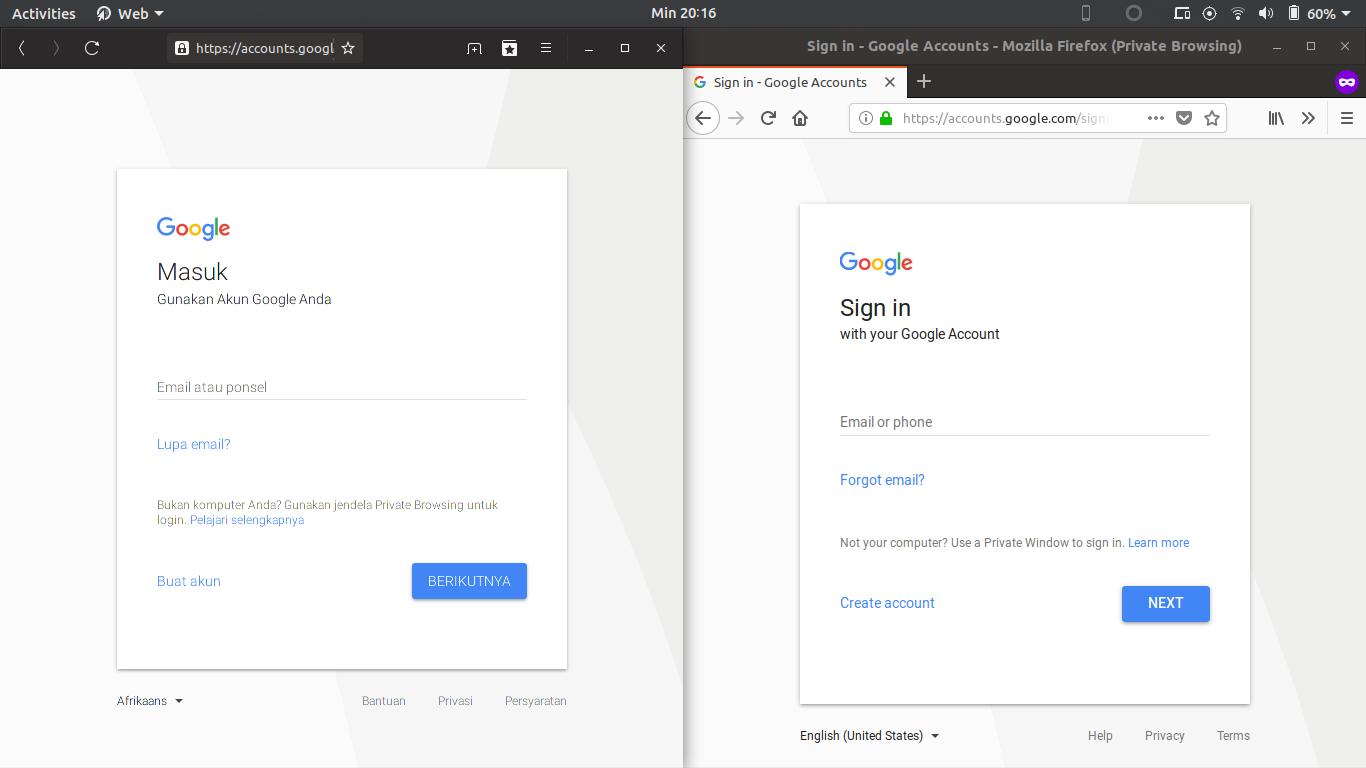
Task: Open a new tab in Web browser
Action: 474,48
